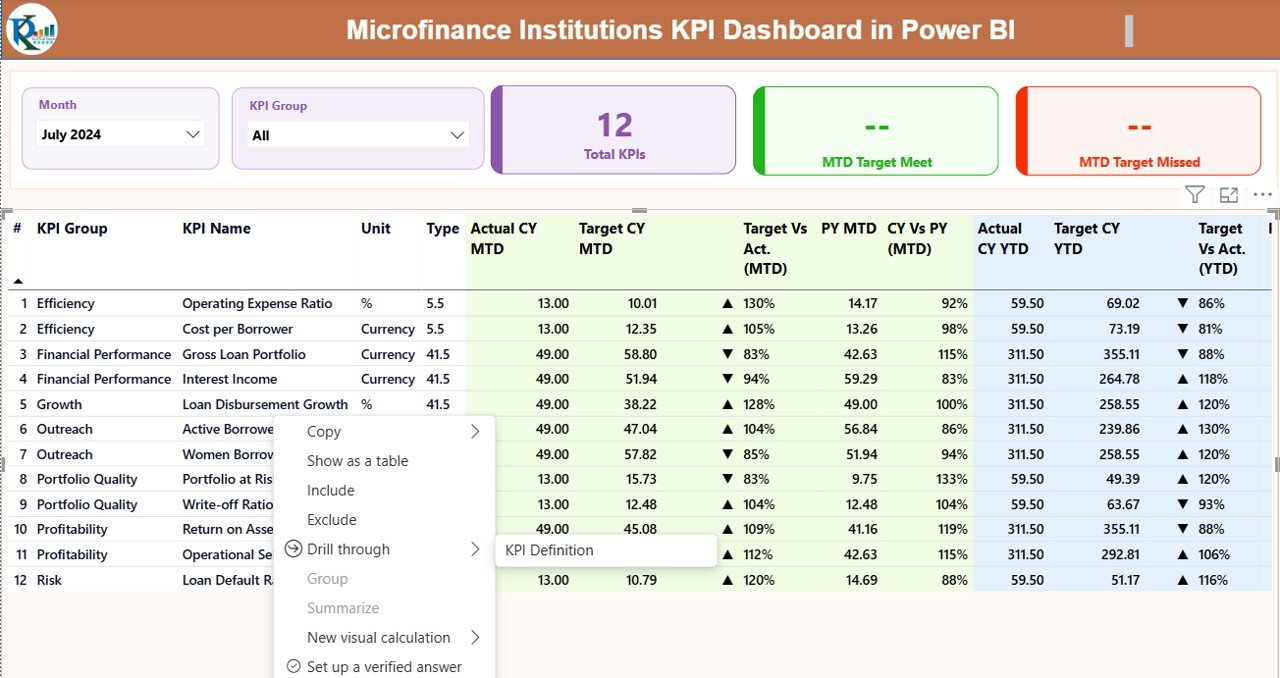
Task: Click the verified answer checkmark icon
Action: coord(293,666)
